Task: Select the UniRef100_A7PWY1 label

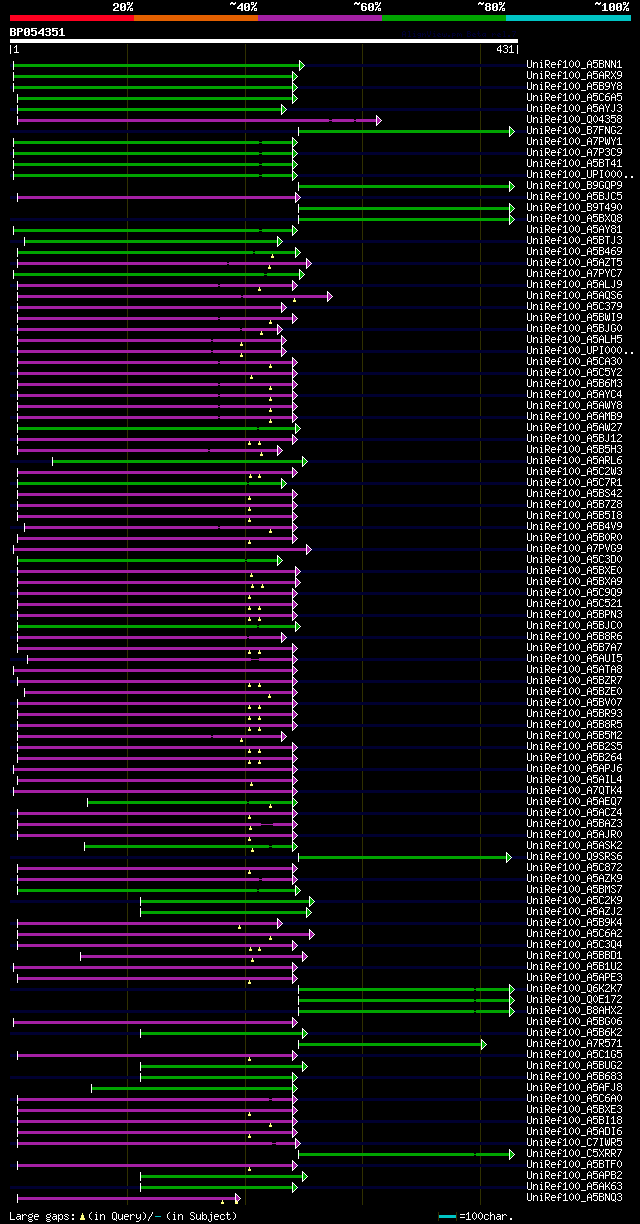Action: (x=574, y=142)
